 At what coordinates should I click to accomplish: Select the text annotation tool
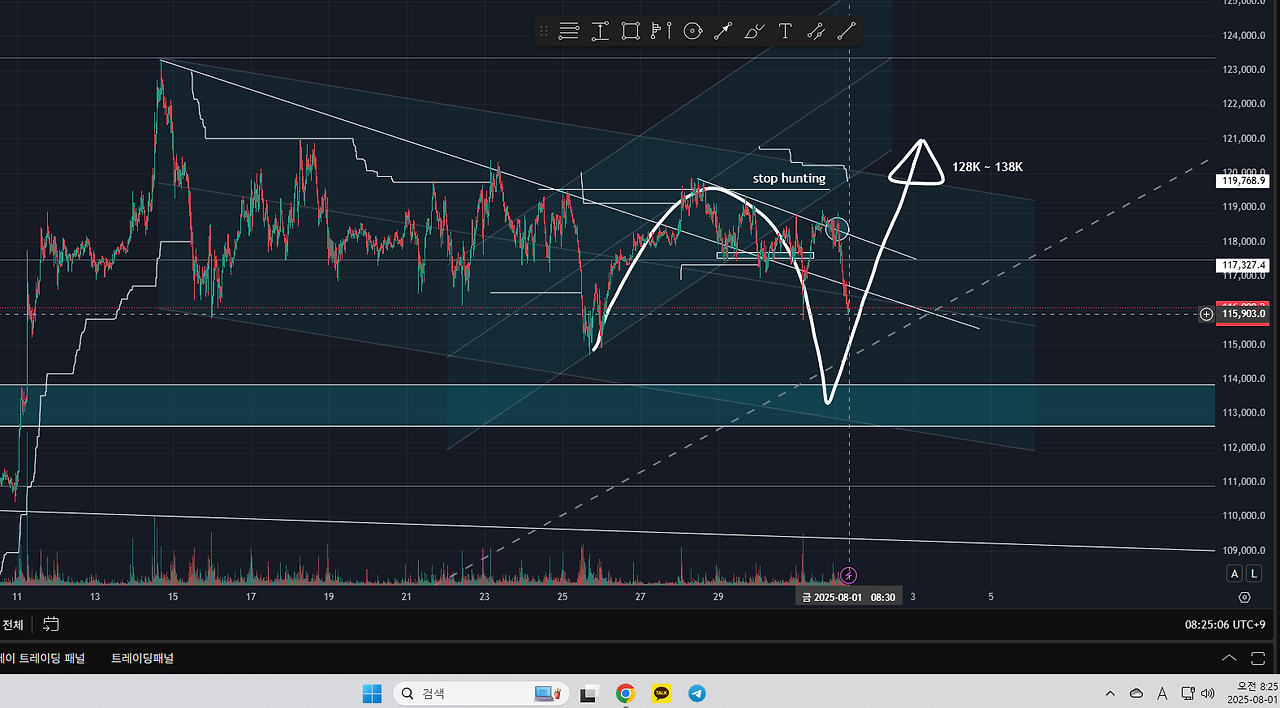pyautogui.click(x=785, y=31)
